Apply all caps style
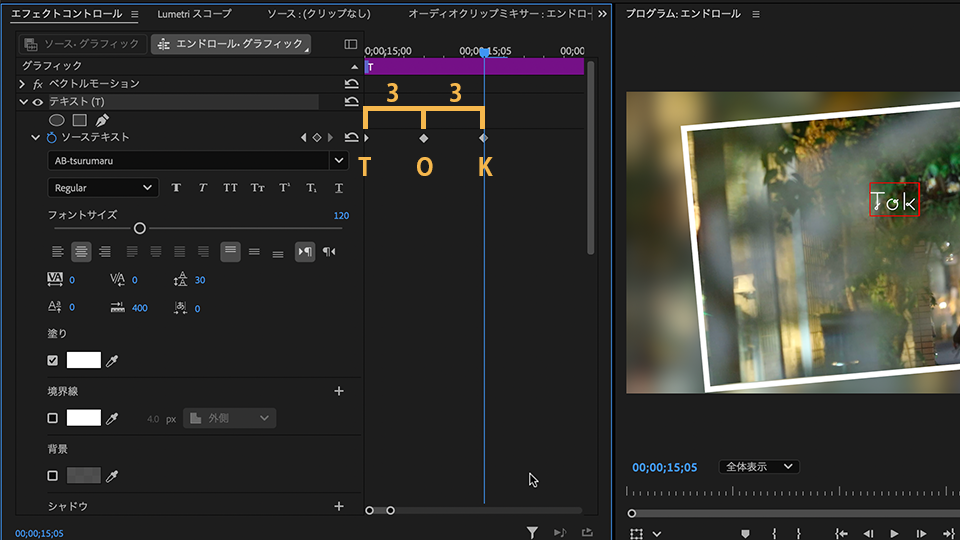 click(x=230, y=188)
